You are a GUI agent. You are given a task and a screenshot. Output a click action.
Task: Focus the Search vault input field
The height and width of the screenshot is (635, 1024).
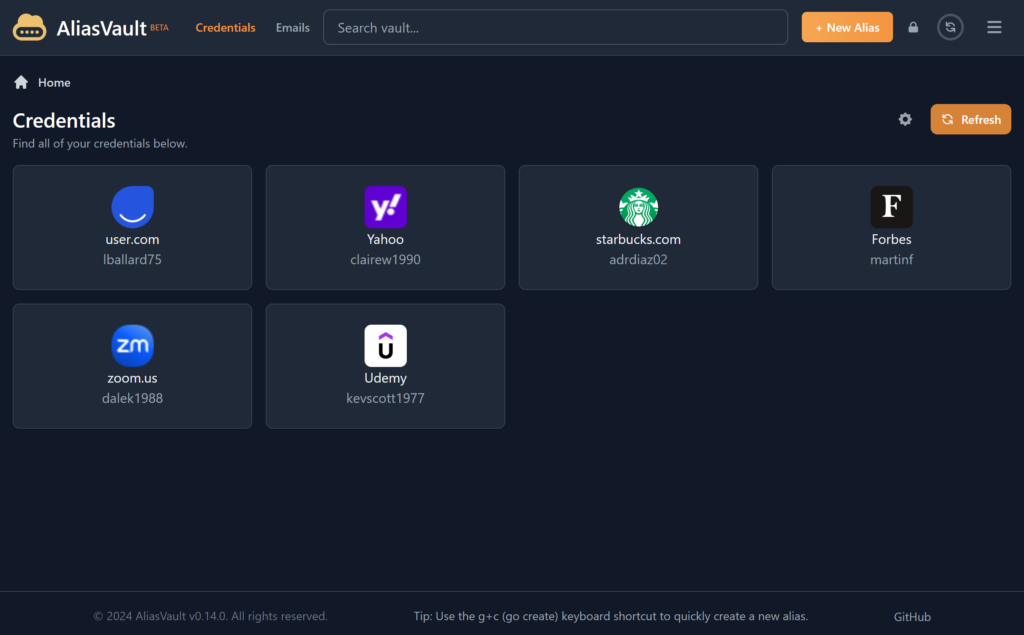(x=555, y=28)
